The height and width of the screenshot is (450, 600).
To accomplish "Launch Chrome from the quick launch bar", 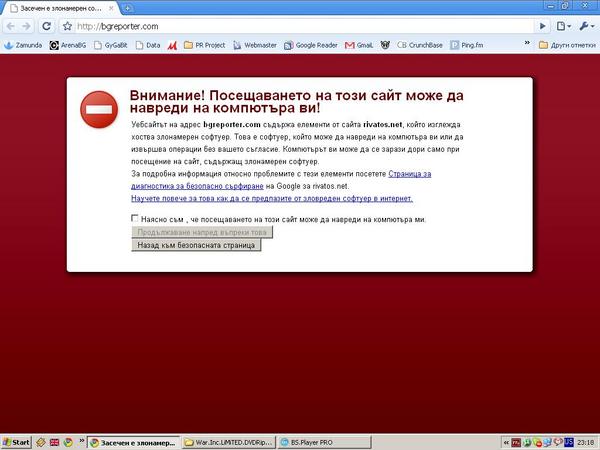I will pyautogui.click(x=68, y=442).
